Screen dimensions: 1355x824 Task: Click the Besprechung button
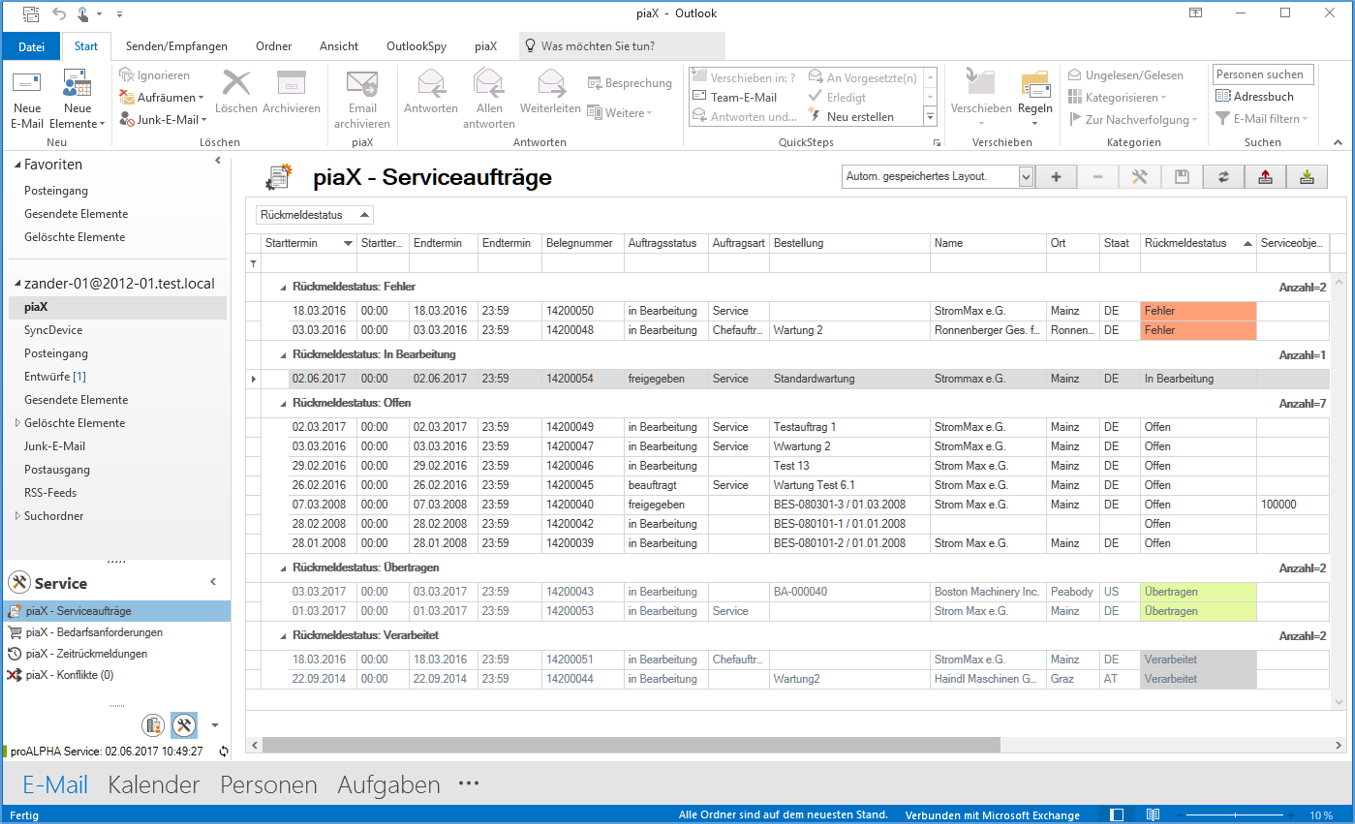click(x=630, y=83)
